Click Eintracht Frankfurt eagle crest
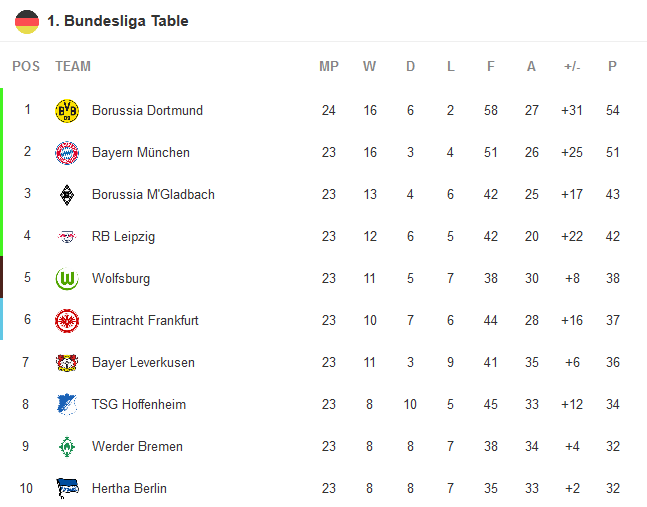Image resolution: width=647 pixels, height=507 pixels. click(x=67, y=321)
